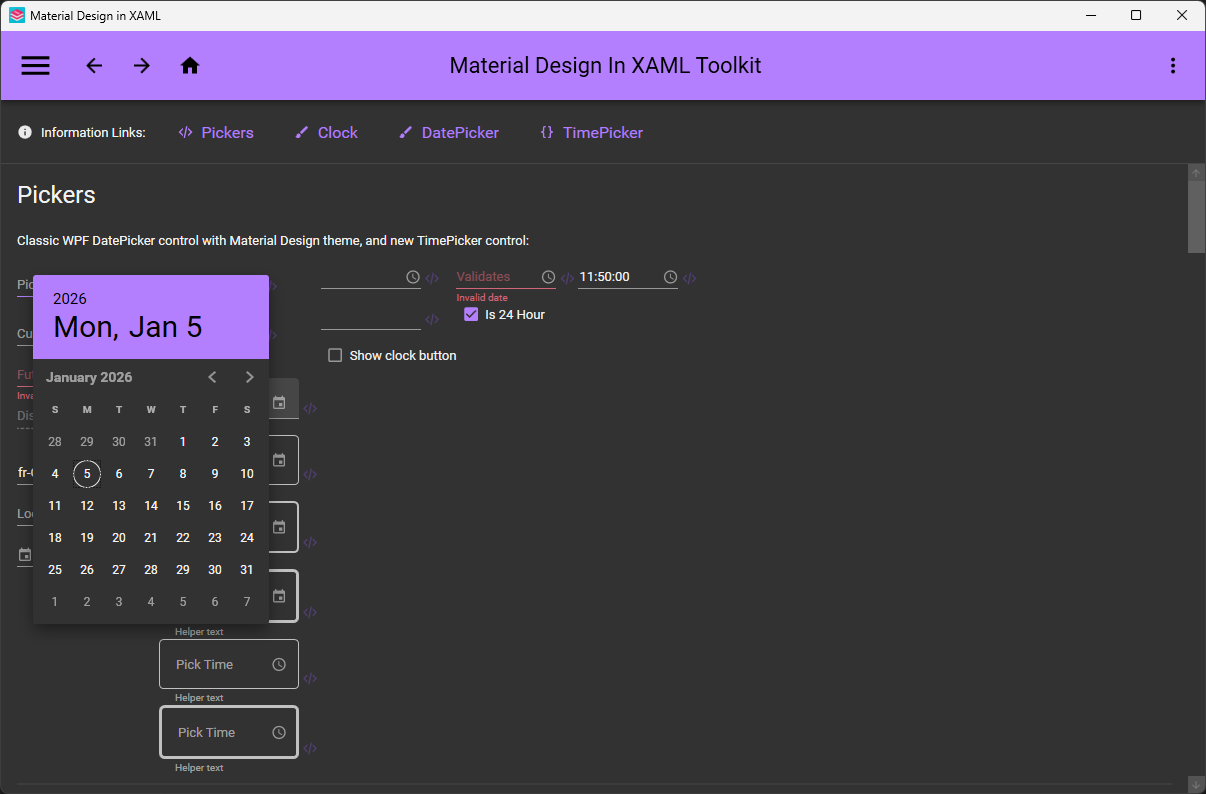Image resolution: width=1206 pixels, height=794 pixels.
Task: Click the Mon, Jan 5 date header
Action: tap(128, 327)
